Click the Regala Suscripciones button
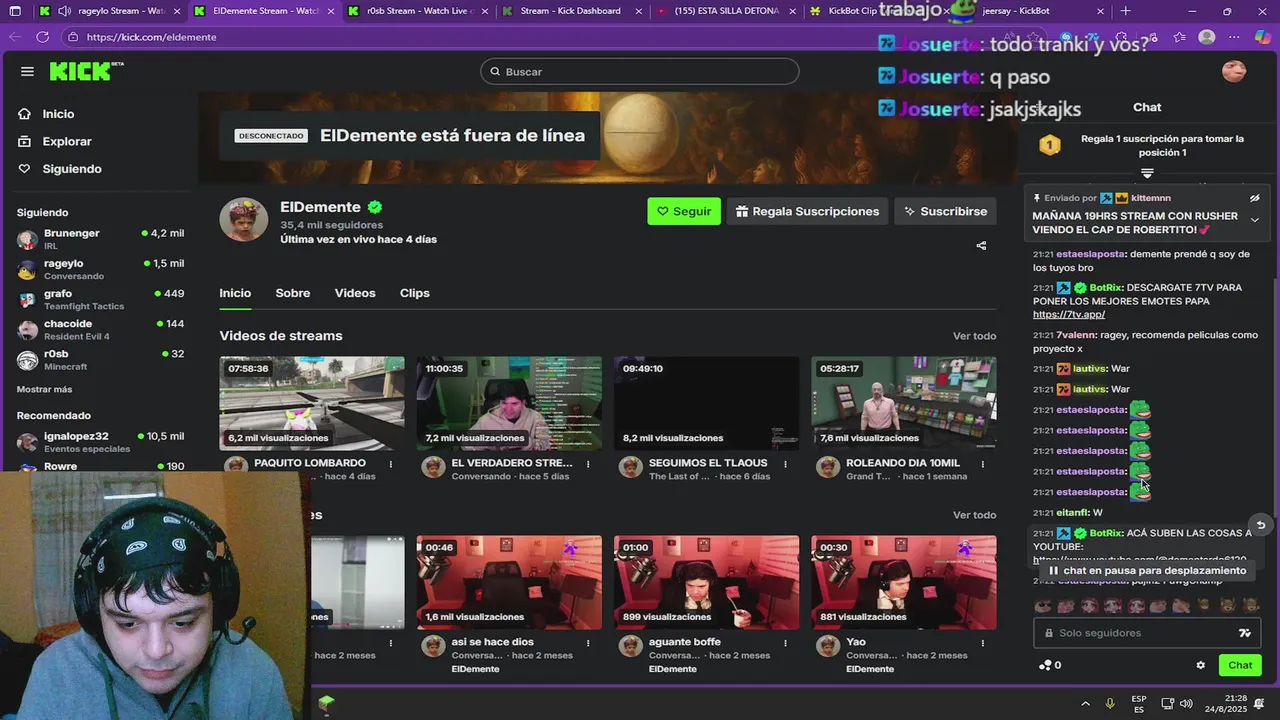Viewport: 1280px width, 720px height. (808, 211)
